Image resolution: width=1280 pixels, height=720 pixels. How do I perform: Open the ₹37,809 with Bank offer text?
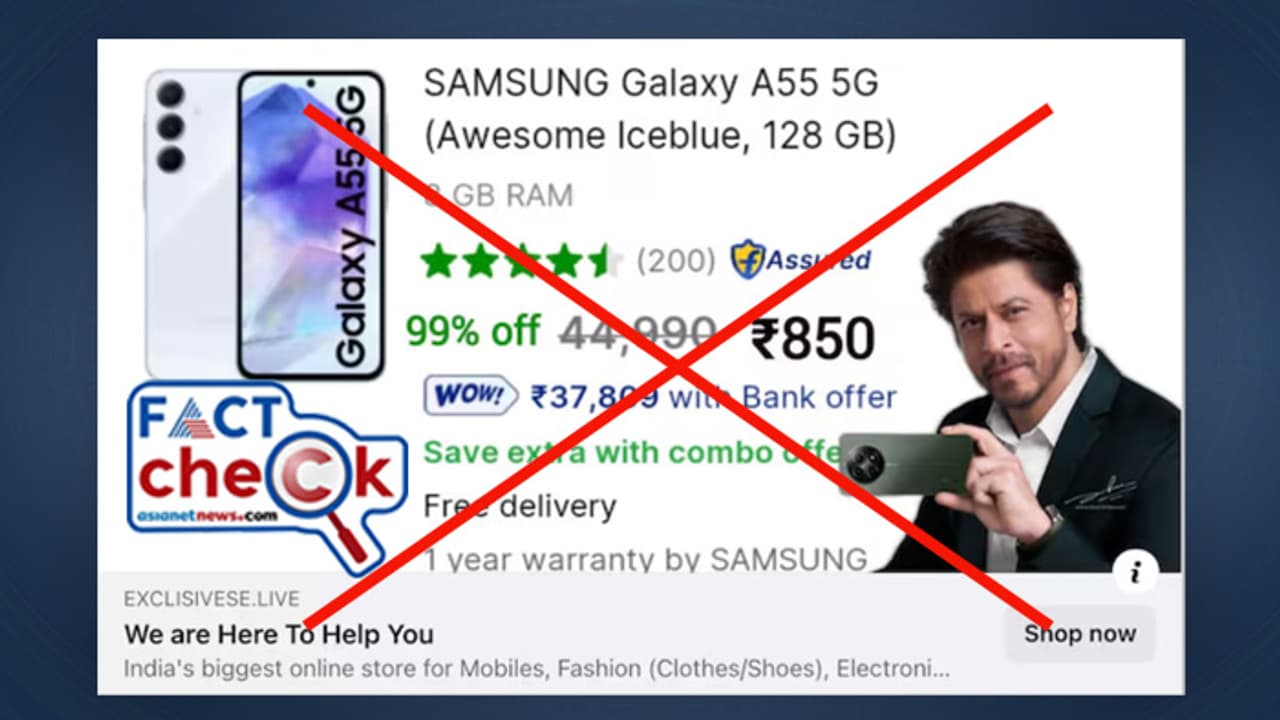[x=713, y=397]
